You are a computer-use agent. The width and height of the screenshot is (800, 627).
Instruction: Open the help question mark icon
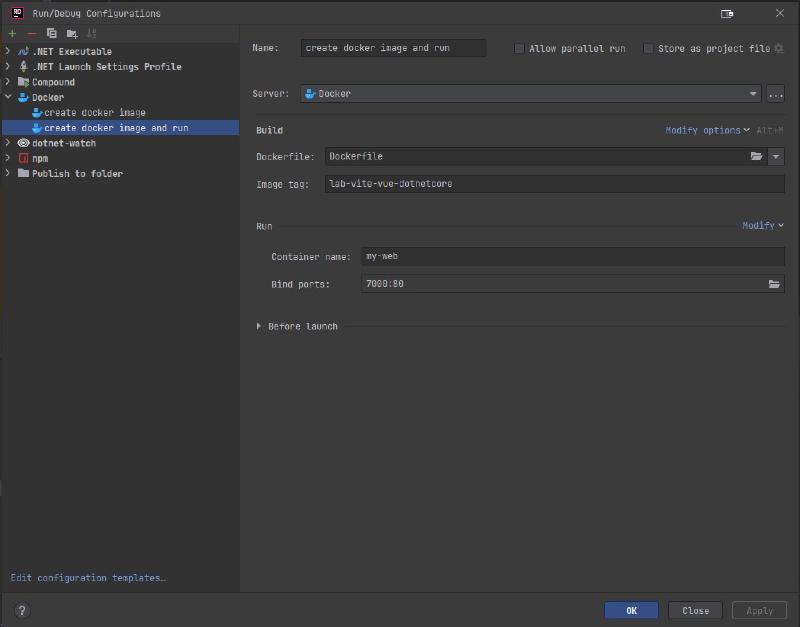[22, 610]
